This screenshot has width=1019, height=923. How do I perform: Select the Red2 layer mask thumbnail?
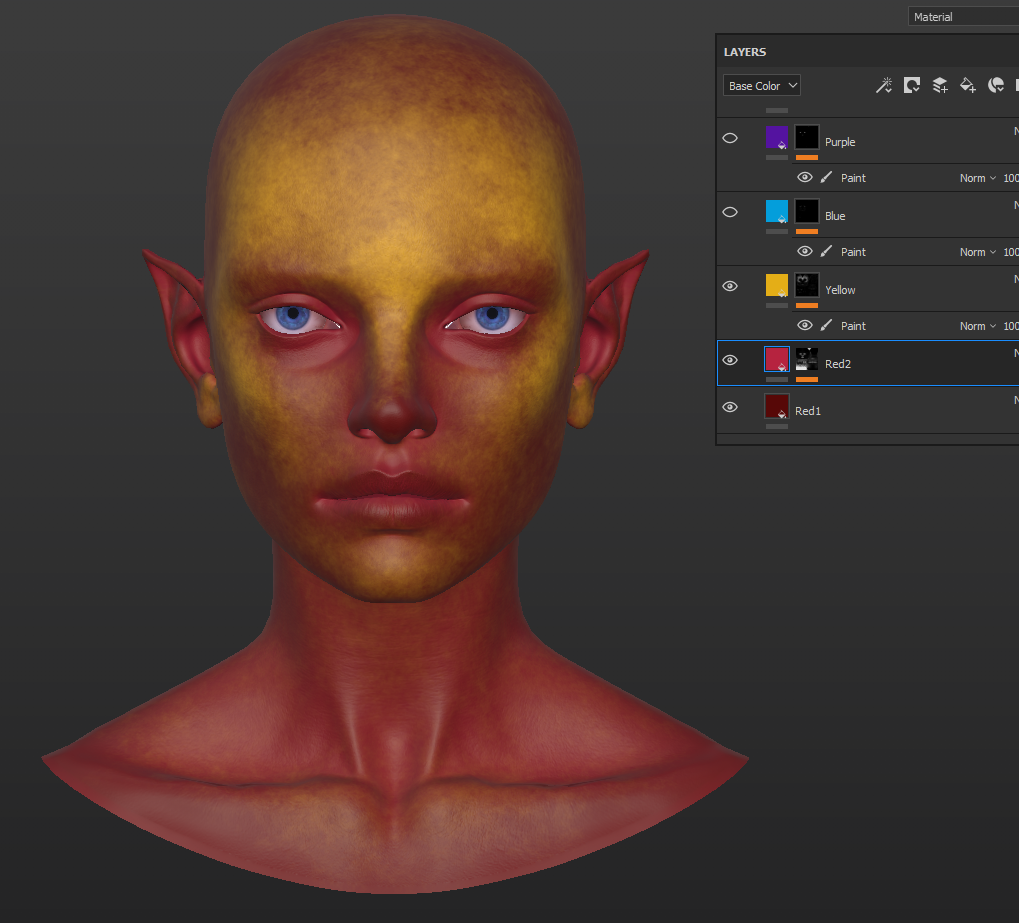807,360
